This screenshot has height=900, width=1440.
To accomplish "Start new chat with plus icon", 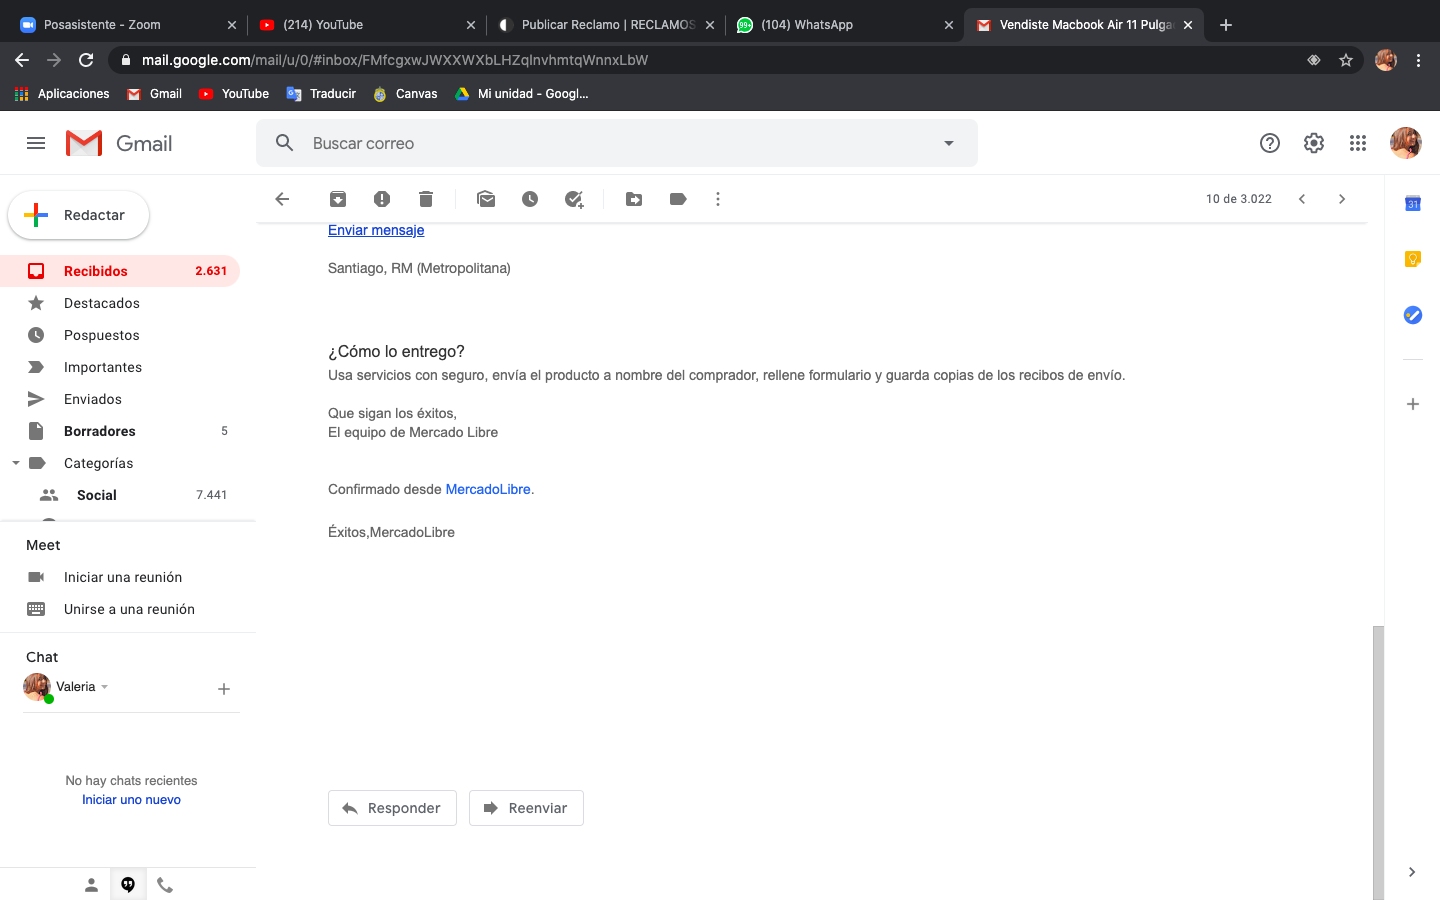I will click(224, 689).
